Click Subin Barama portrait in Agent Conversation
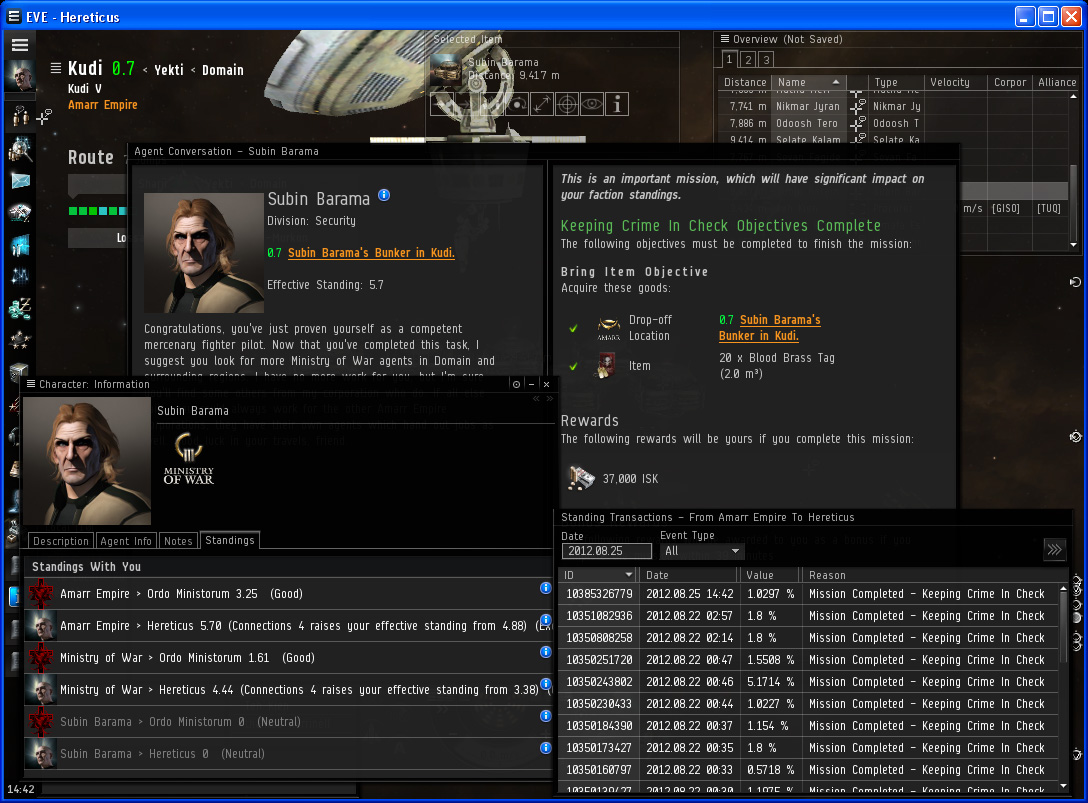Image resolution: width=1088 pixels, height=803 pixels. pos(203,253)
